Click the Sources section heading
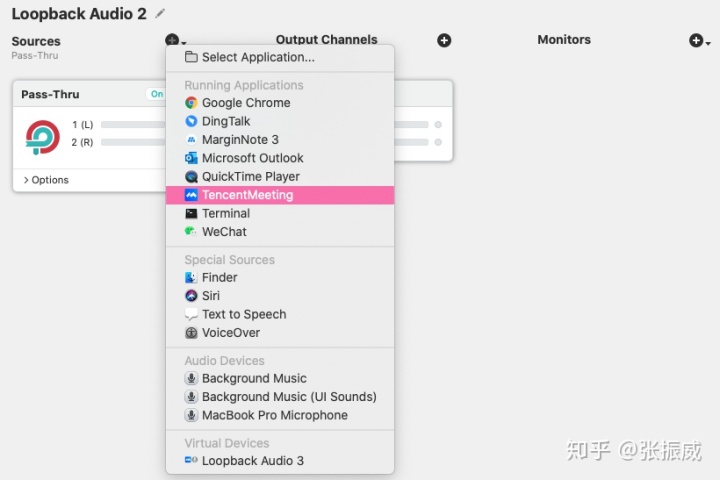Screen dimensions: 720x480 click(36, 41)
